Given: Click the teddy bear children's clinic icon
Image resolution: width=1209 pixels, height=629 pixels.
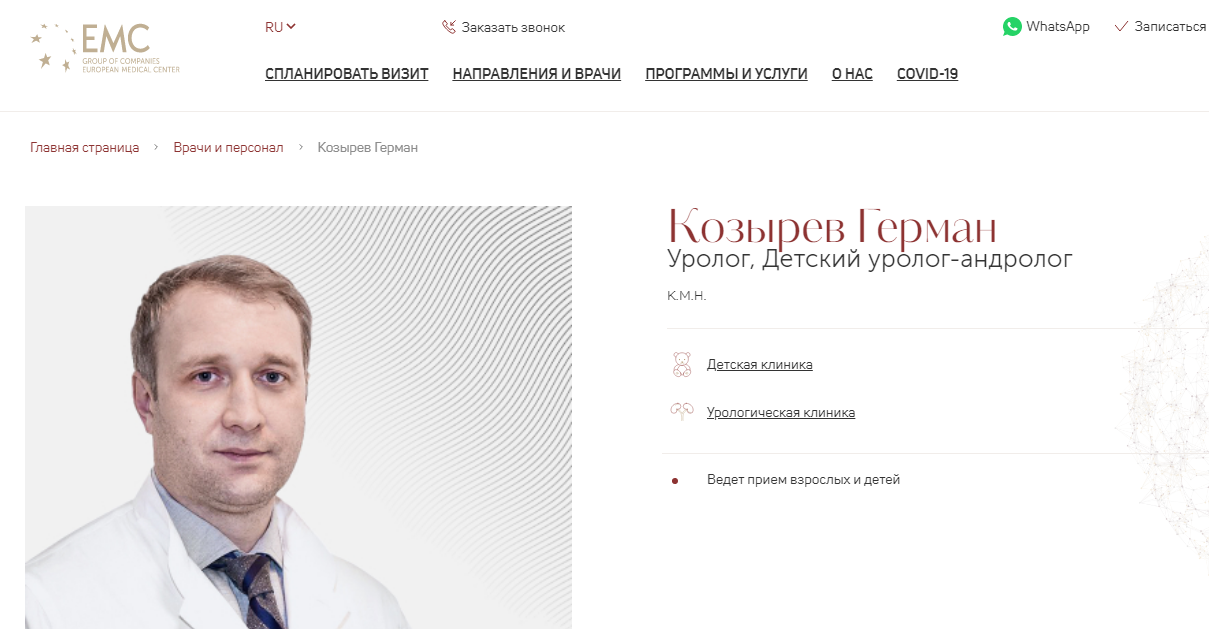Looking at the screenshot, I should tap(682, 364).
